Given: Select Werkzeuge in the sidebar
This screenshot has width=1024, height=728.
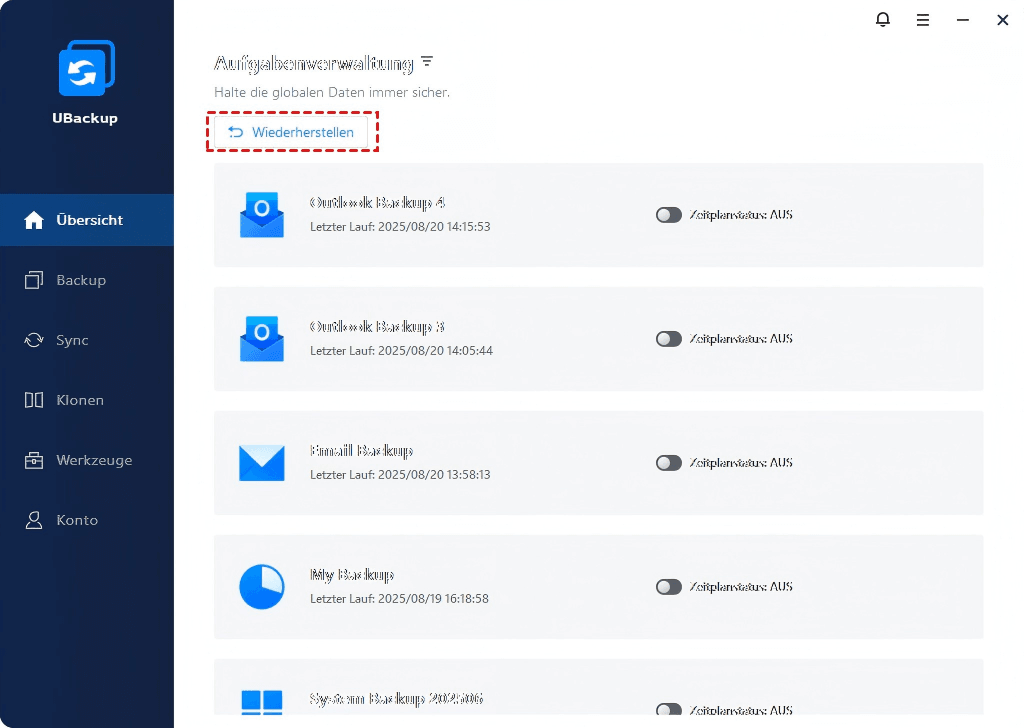Looking at the screenshot, I should pyautogui.click(x=94, y=460).
